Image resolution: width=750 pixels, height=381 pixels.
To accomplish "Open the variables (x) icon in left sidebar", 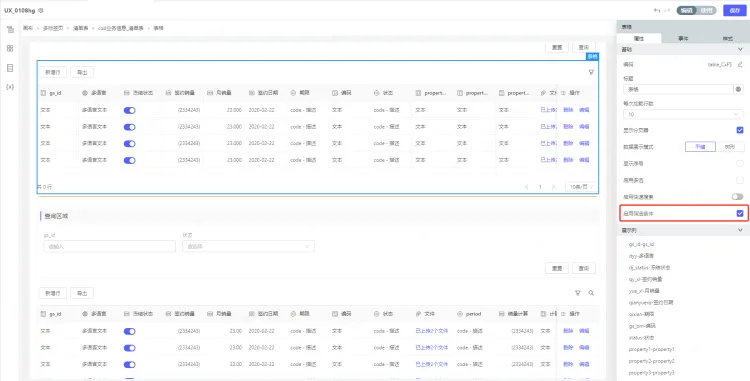I will 10,87.
